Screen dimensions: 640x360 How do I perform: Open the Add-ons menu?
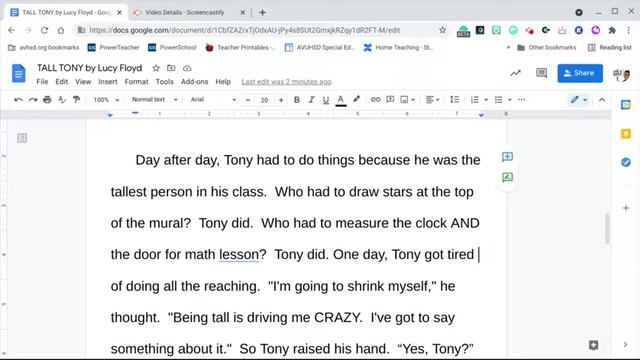pyautogui.click(x=194, y=82)
